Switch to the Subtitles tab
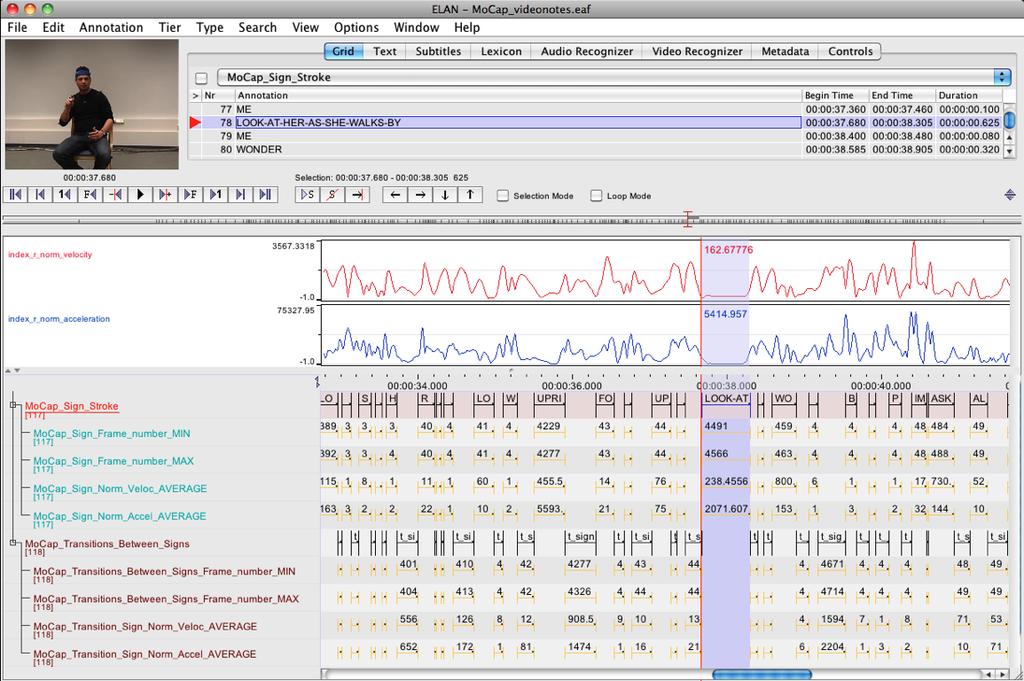Screen dimensions: 1024x681 pyautogui.click(x=438, y=52)
